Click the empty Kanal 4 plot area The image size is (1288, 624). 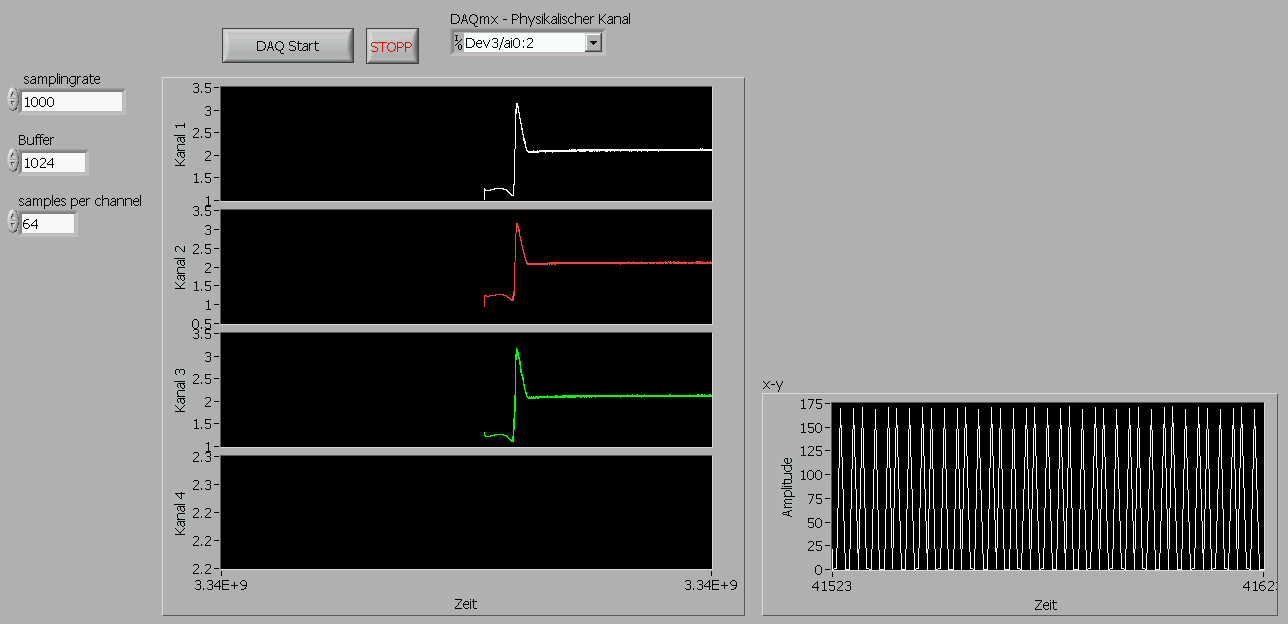(466, 512)
